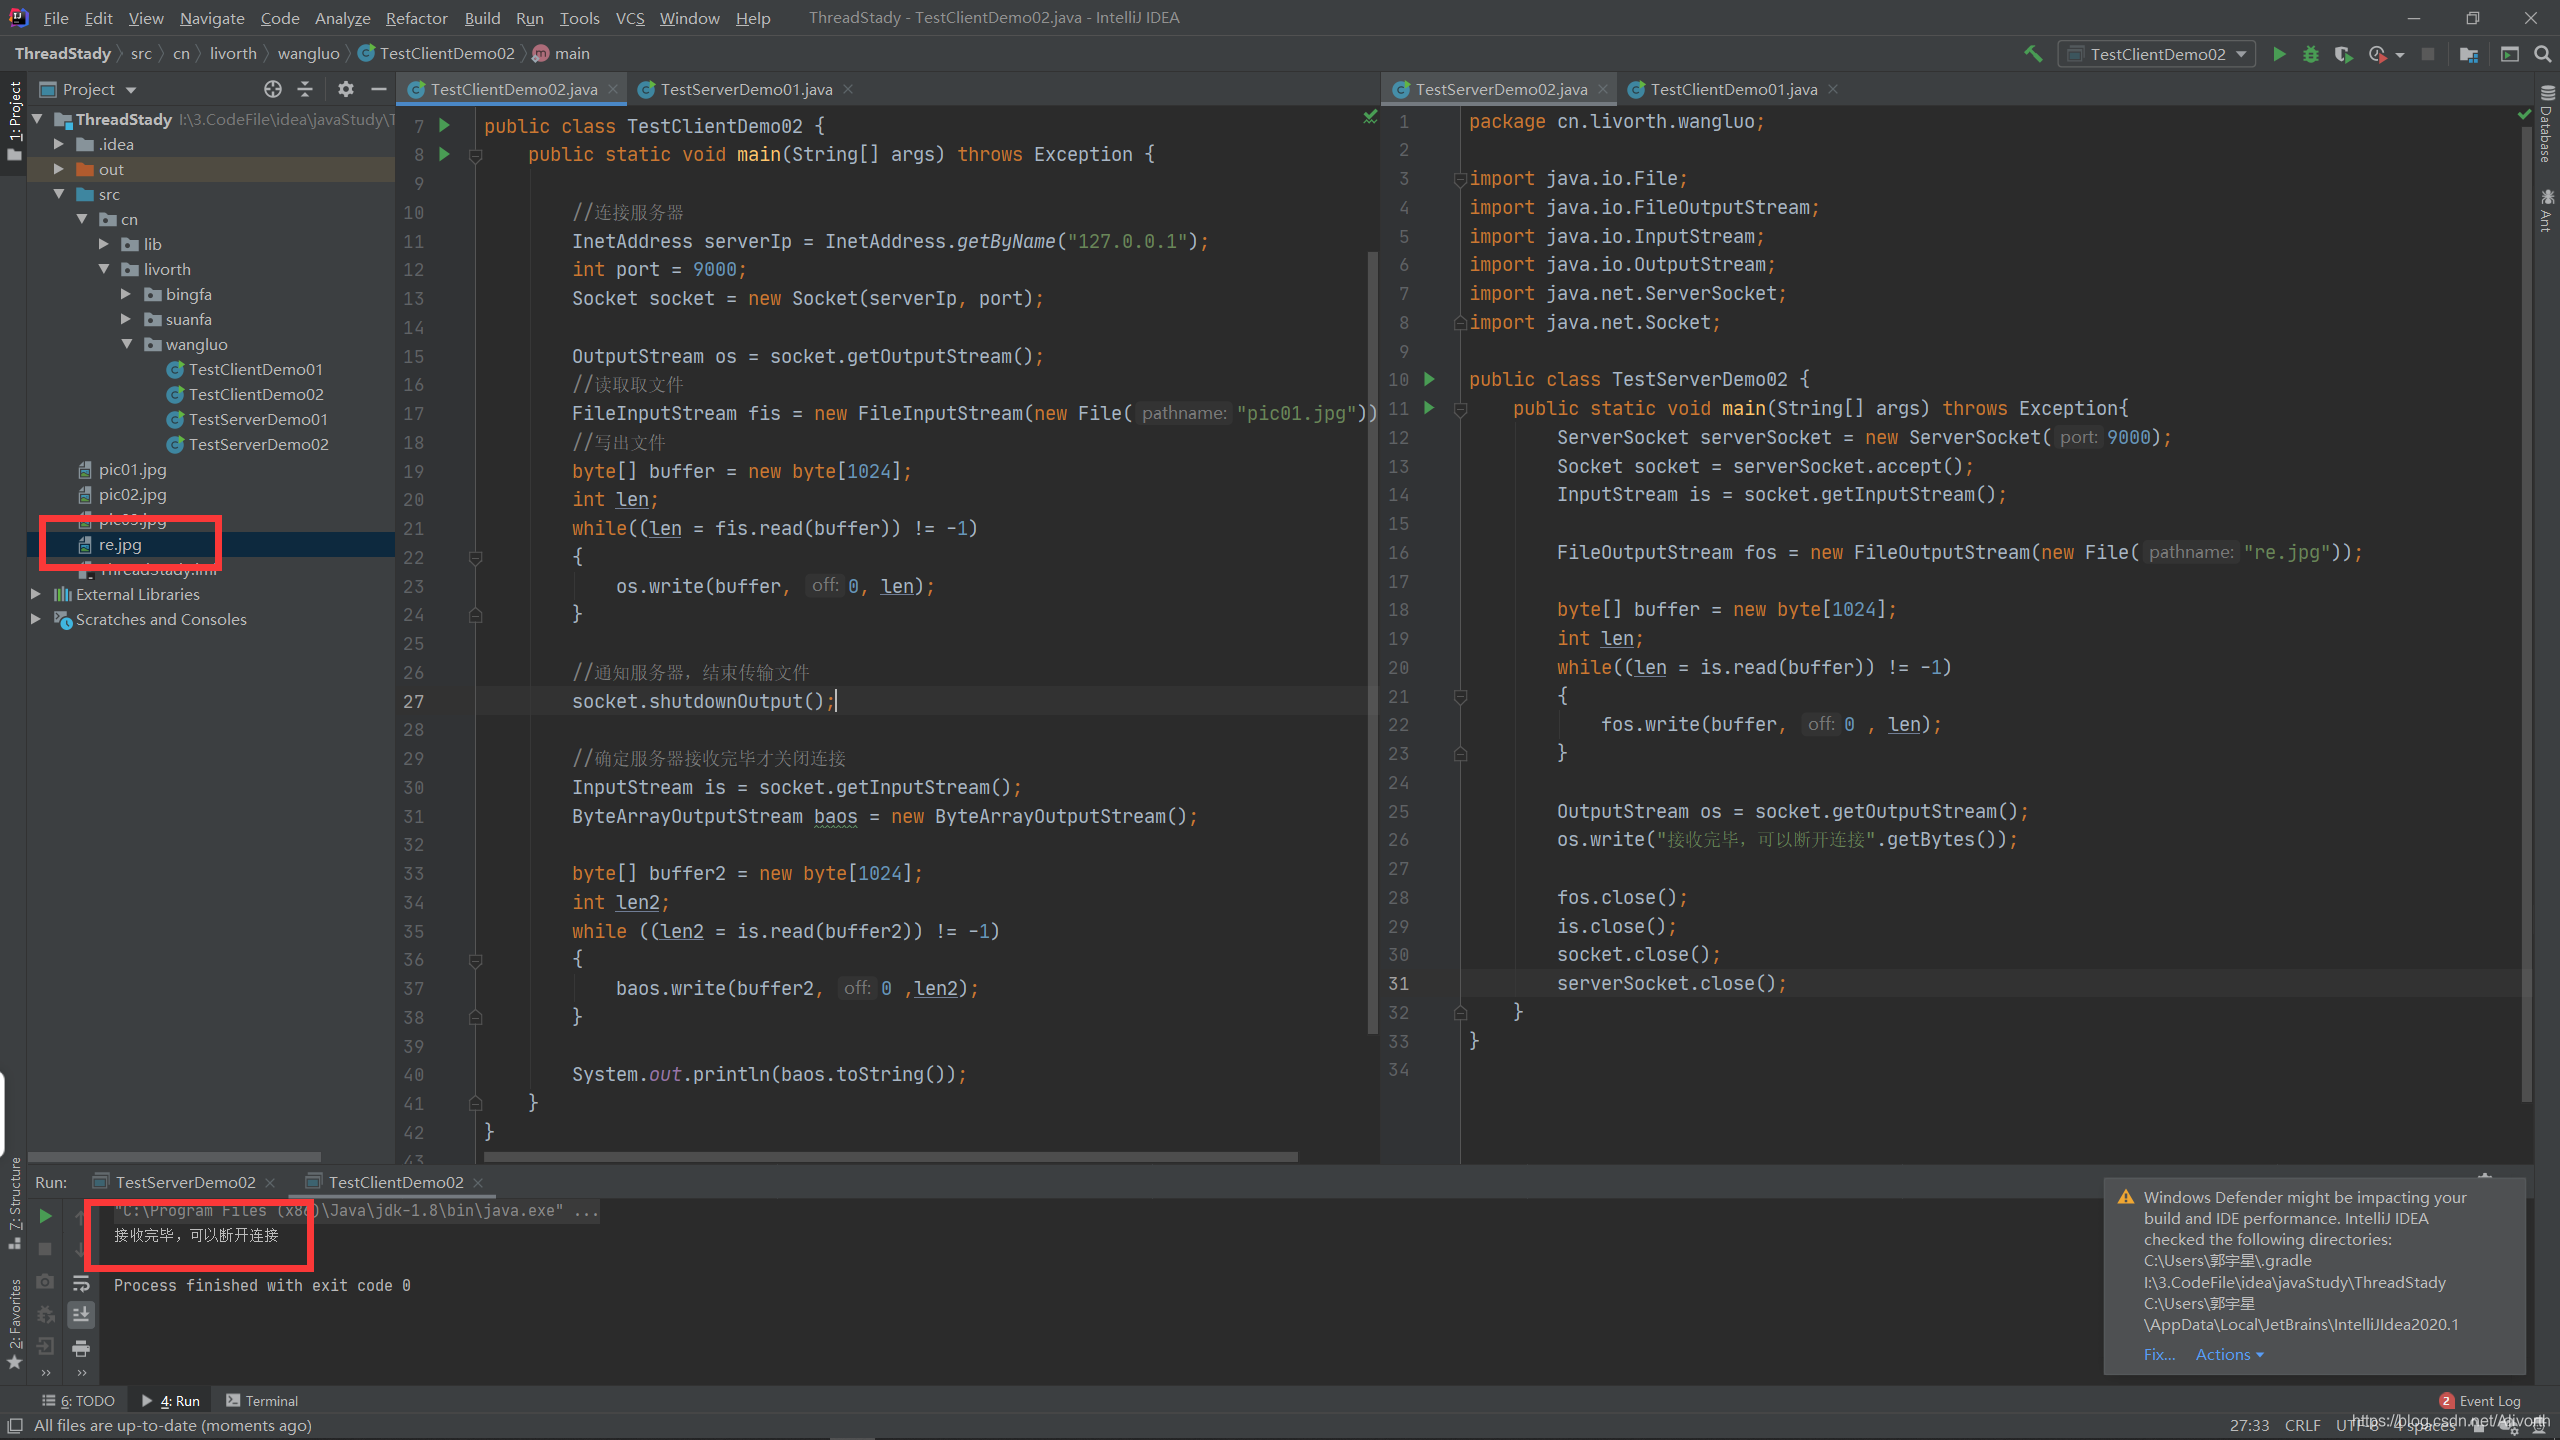
Task: Toggle code folding at line 22 in left editor
Action: pos(476,557)
